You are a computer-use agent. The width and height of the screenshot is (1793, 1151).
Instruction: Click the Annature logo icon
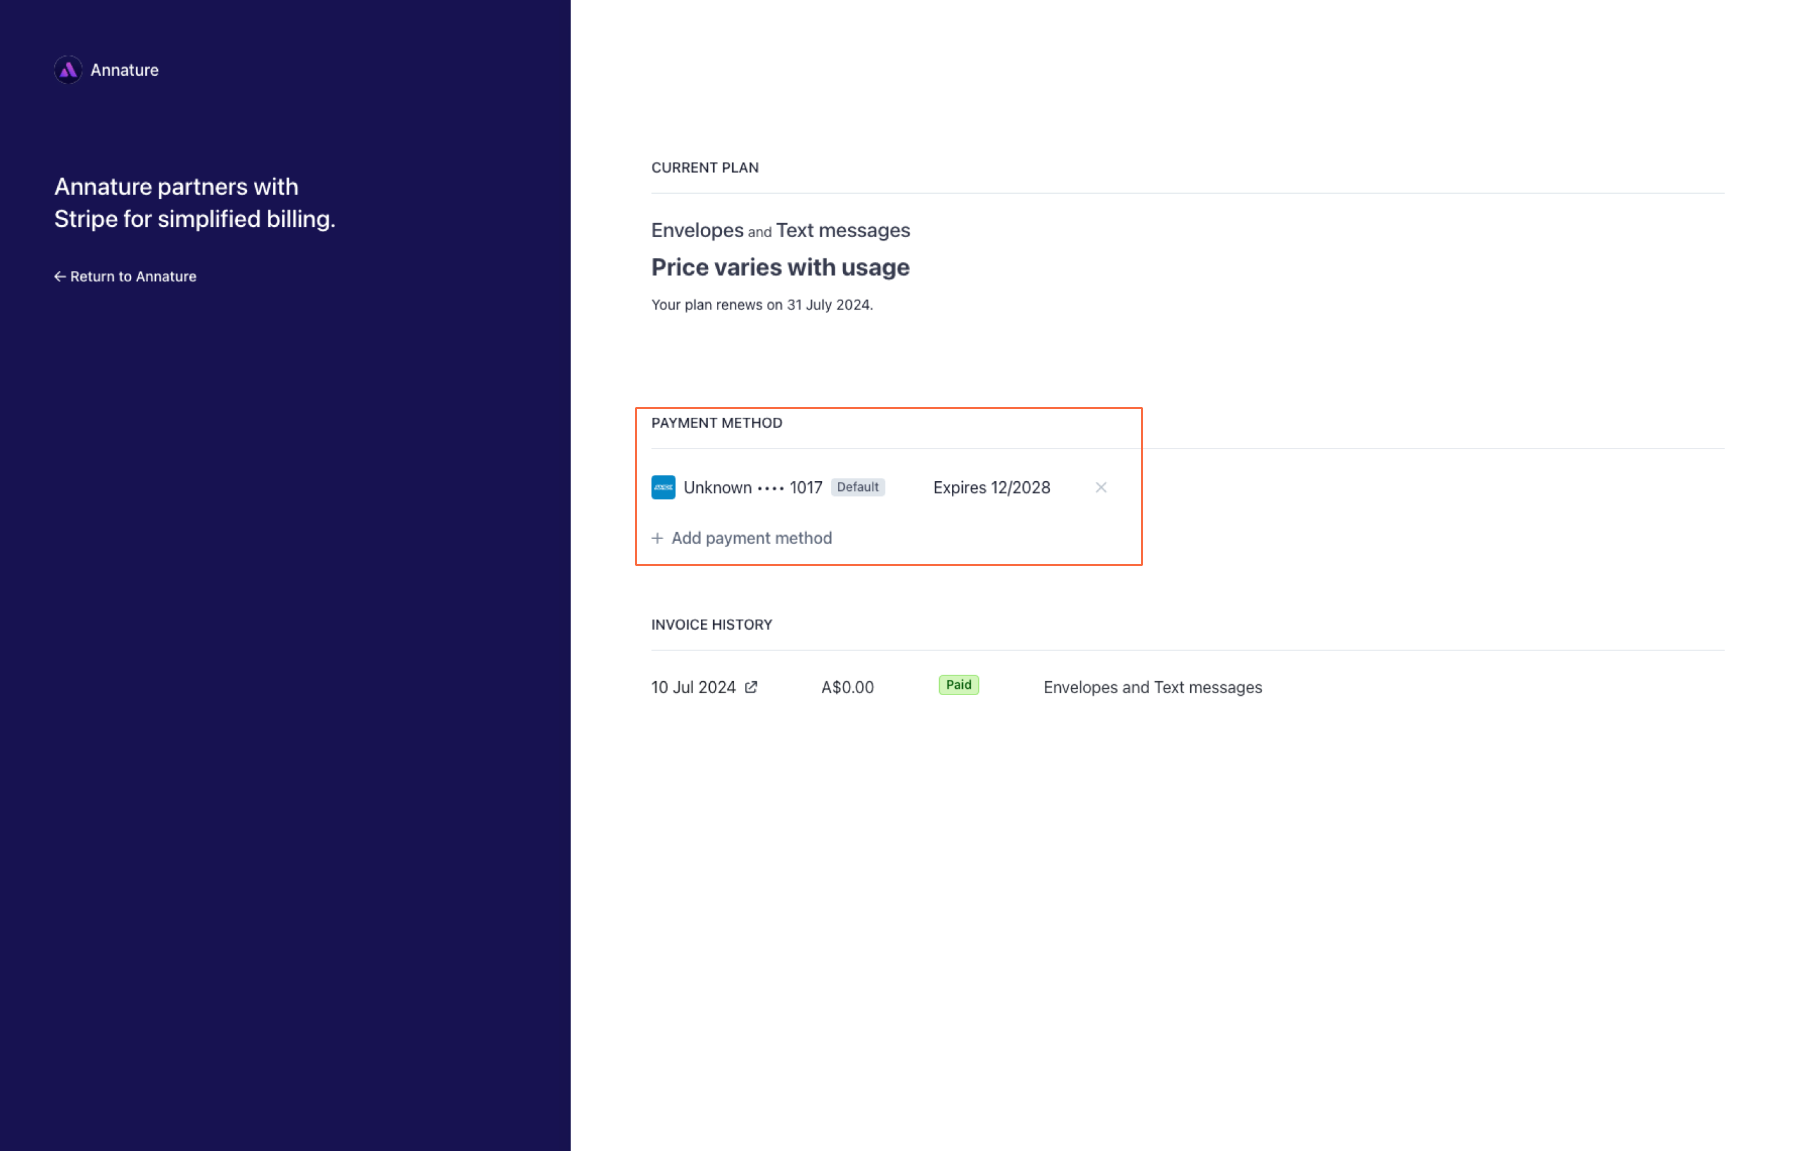[68, 70]
